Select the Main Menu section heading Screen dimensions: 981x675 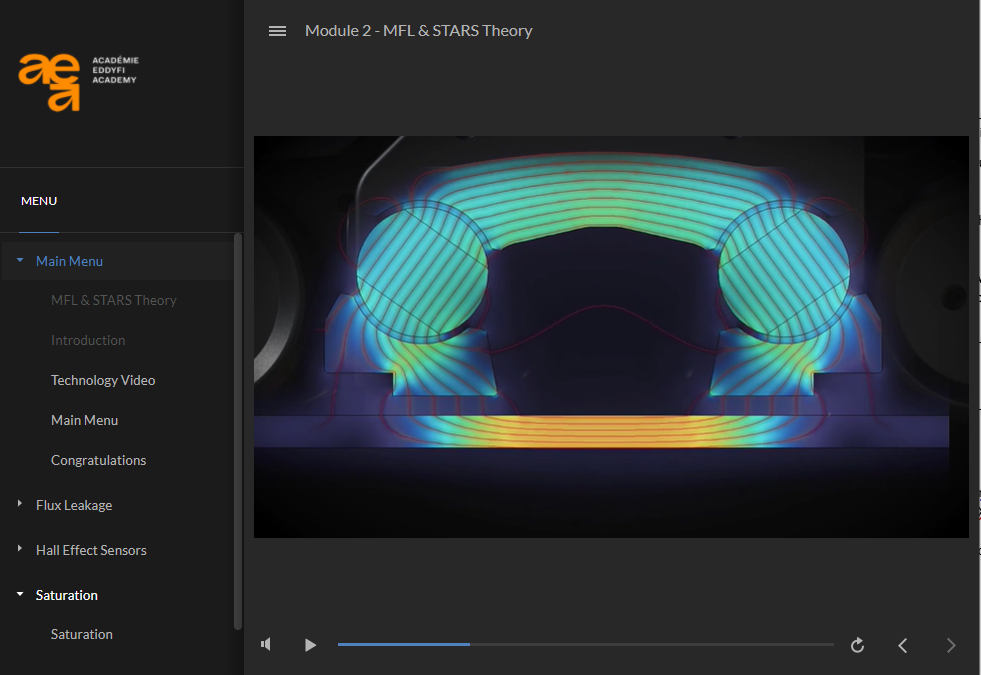point(69,261)
